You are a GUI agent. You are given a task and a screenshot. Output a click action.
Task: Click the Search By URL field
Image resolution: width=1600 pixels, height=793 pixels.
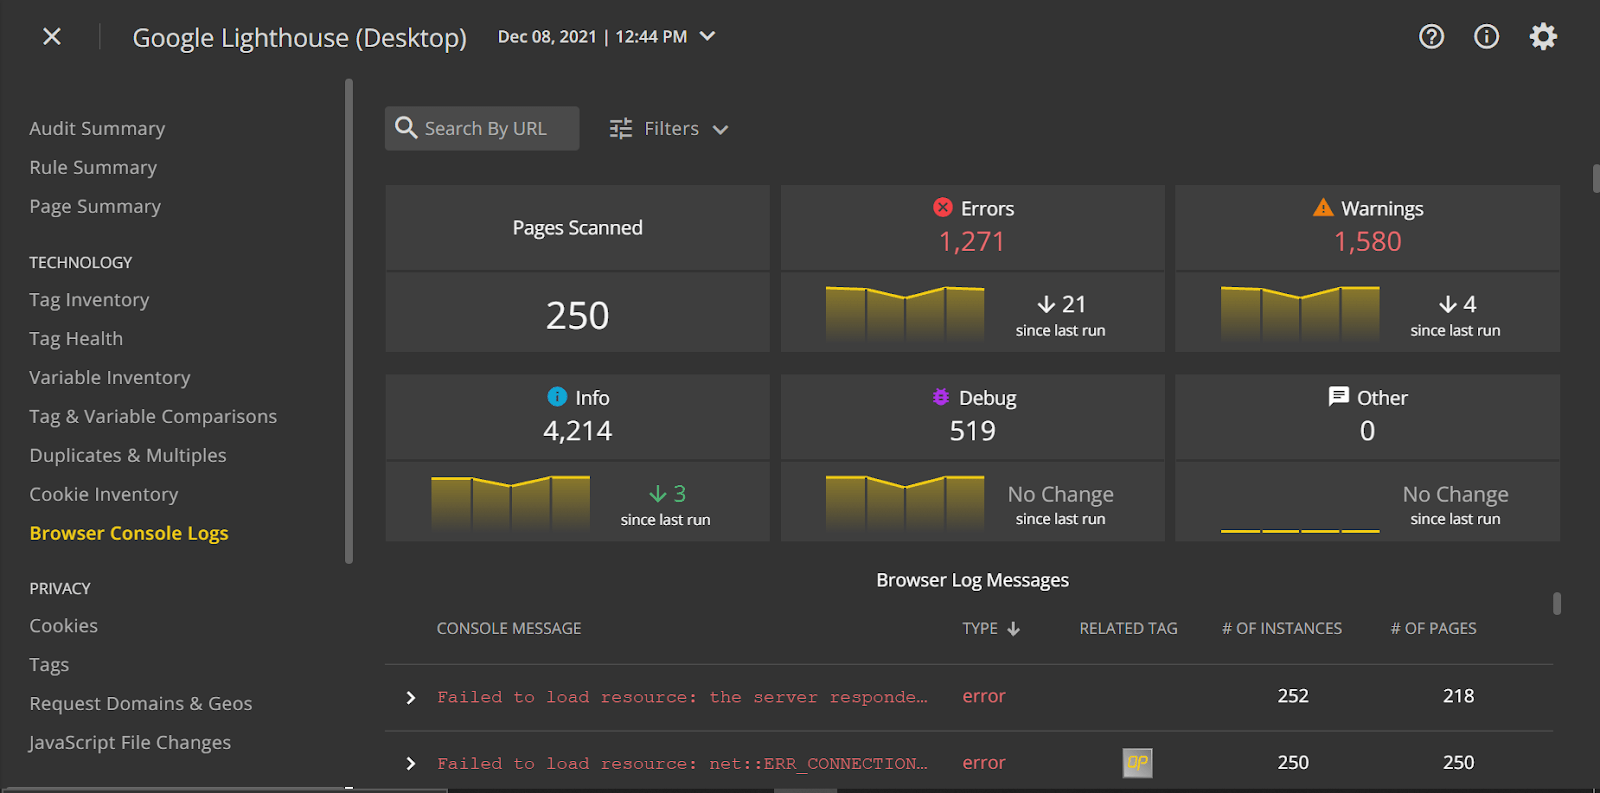pos(482,128)
